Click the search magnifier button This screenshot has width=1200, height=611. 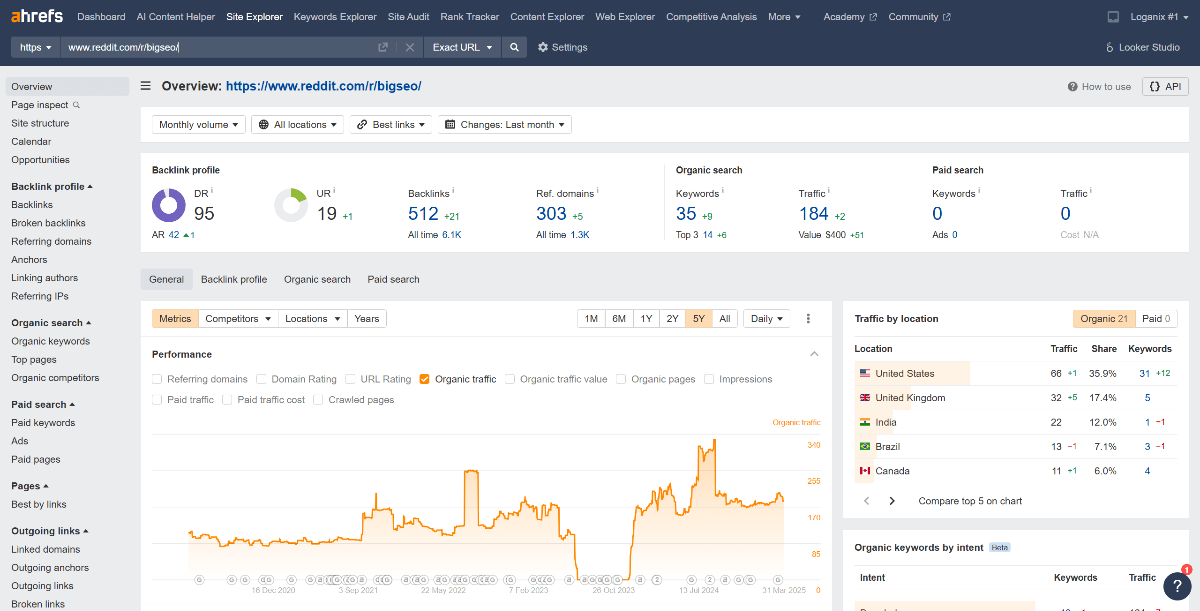[514, 47]
